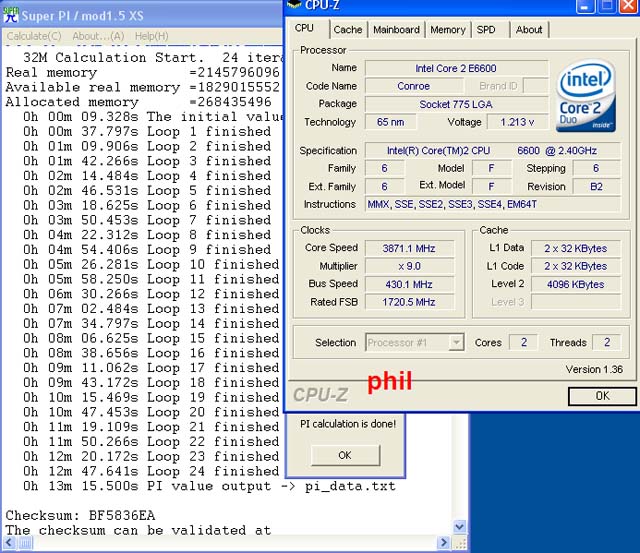Click the horizontal scrollbar right arrow
The width and height of the screenshot is (640, 553).
pos(443,542)
